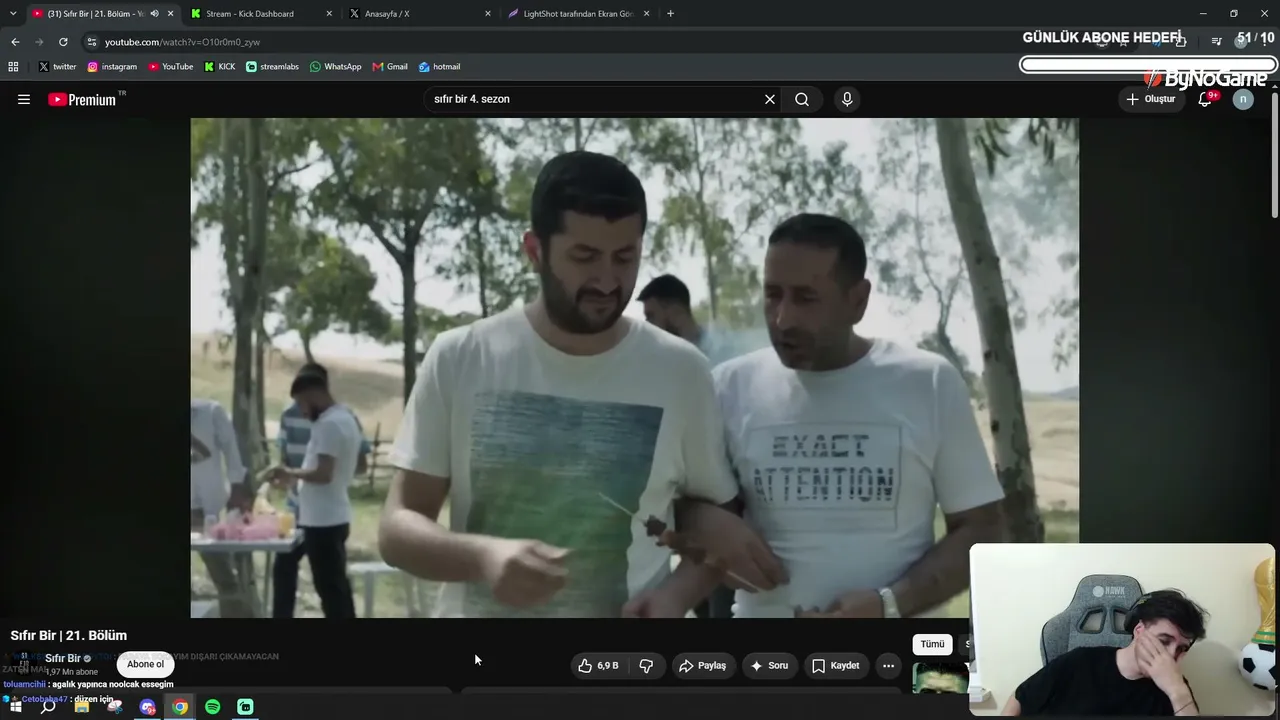The width and height of the screenshot is (1280, 720).
Task: Run search with the magnifier button
Action: tap(802, 99)
